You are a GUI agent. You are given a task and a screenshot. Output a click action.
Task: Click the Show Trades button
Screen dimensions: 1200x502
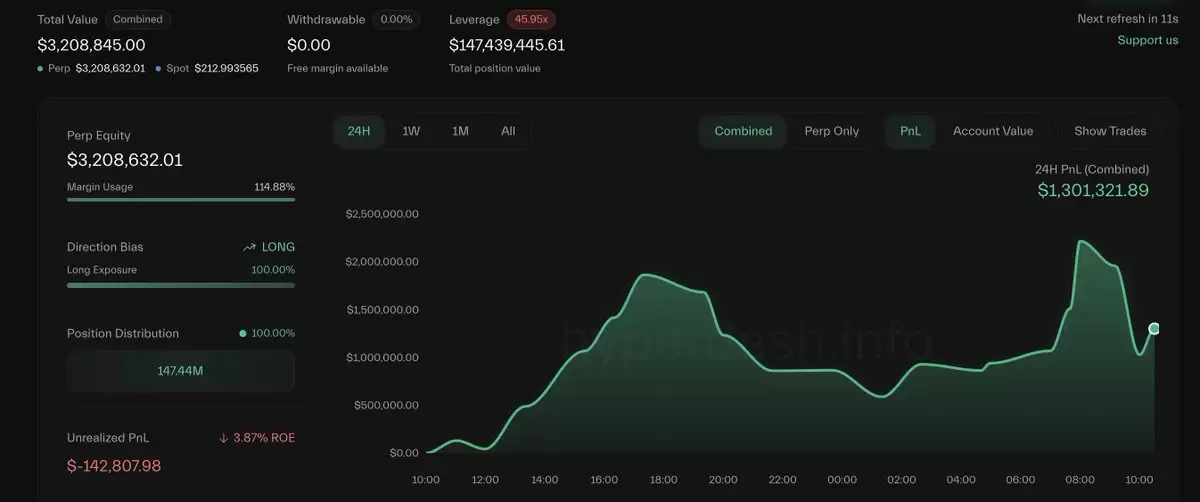pyautogui.click(x=1110, y=131)
